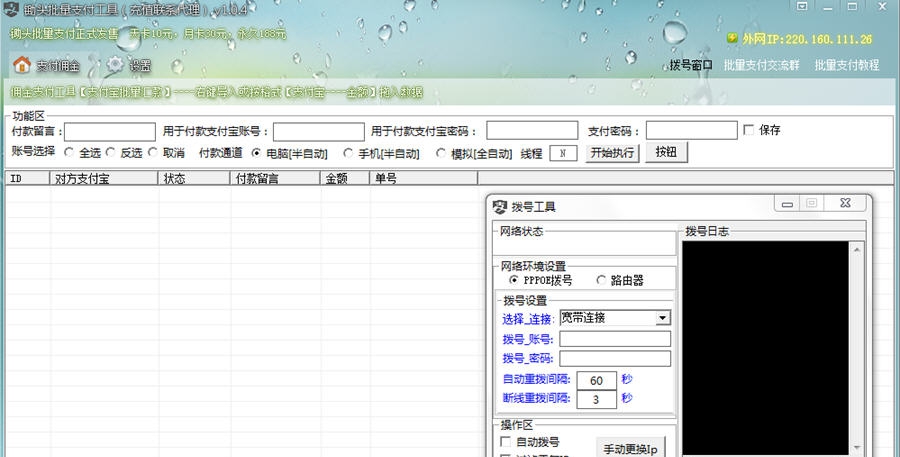This screenshot has width=900, height=457.
Task: Open the 拨号窗口 tab
Action: [691, 66]
